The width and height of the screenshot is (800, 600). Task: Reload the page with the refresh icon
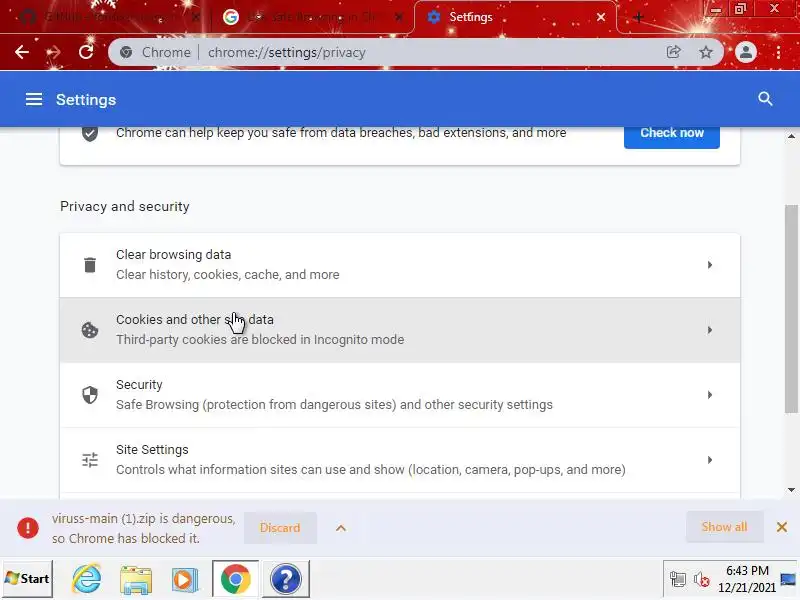click(86, 52)
